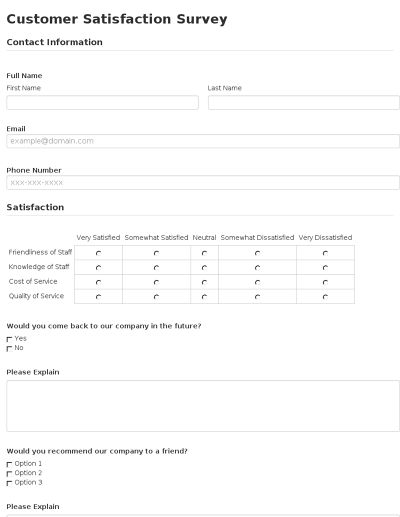Check No for coming back in future

tap(9, 349)
